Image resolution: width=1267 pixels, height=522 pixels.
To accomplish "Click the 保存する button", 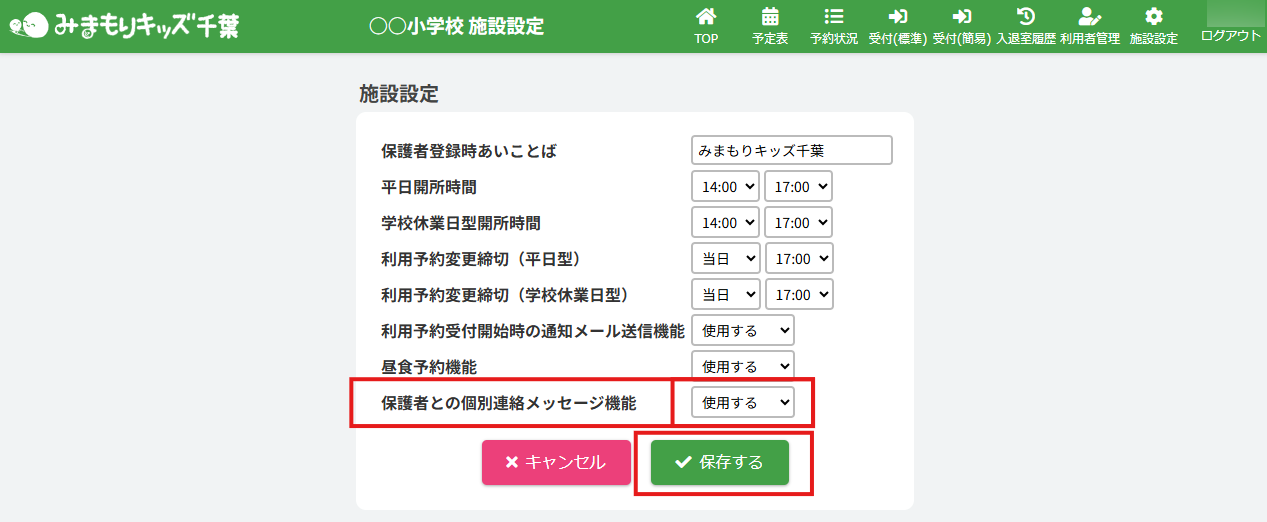I will pos(720,462).
